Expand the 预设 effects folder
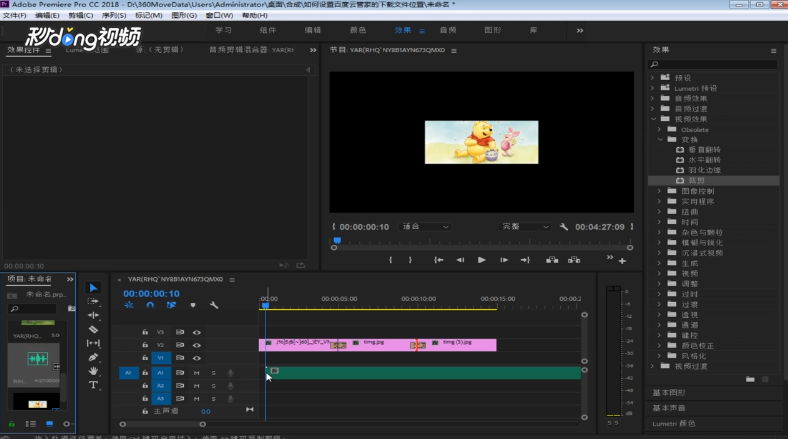The image size is (788, 439). [x=653, y=78]
